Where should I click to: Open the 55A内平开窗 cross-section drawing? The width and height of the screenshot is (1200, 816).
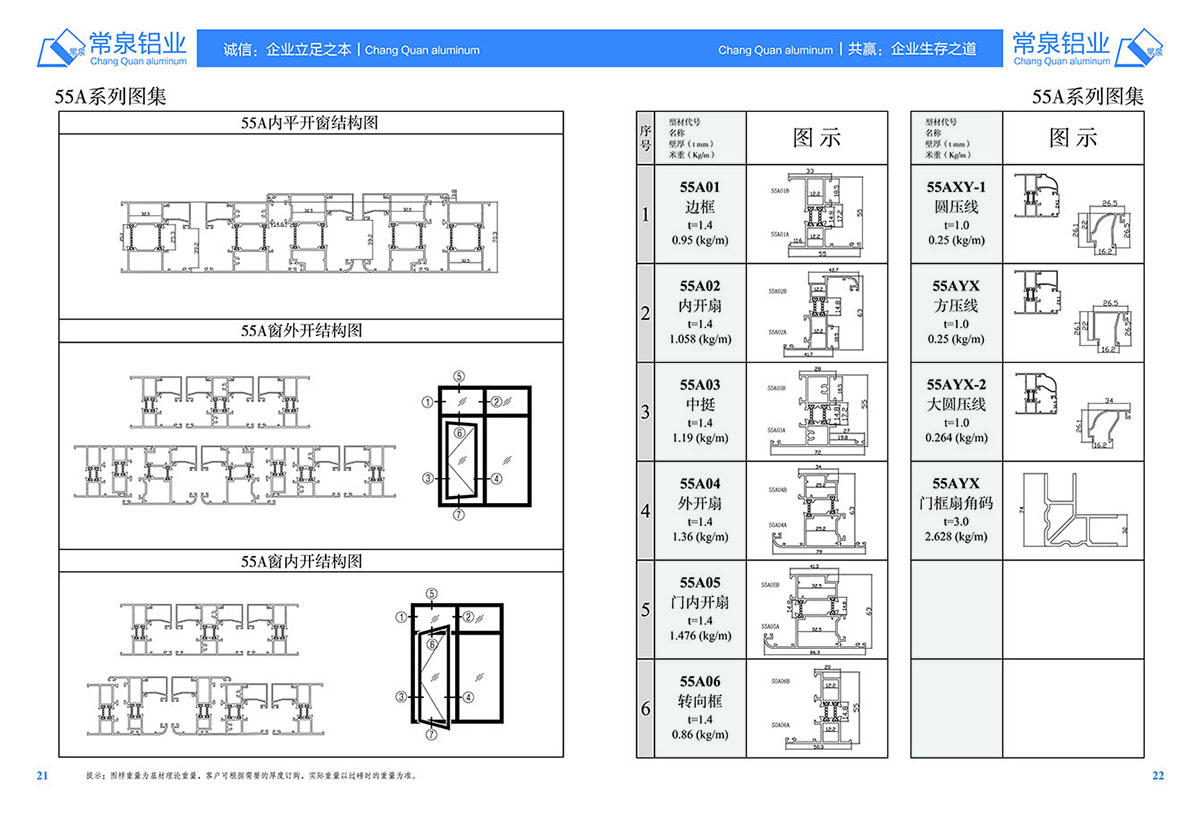(x=307, y=231)
